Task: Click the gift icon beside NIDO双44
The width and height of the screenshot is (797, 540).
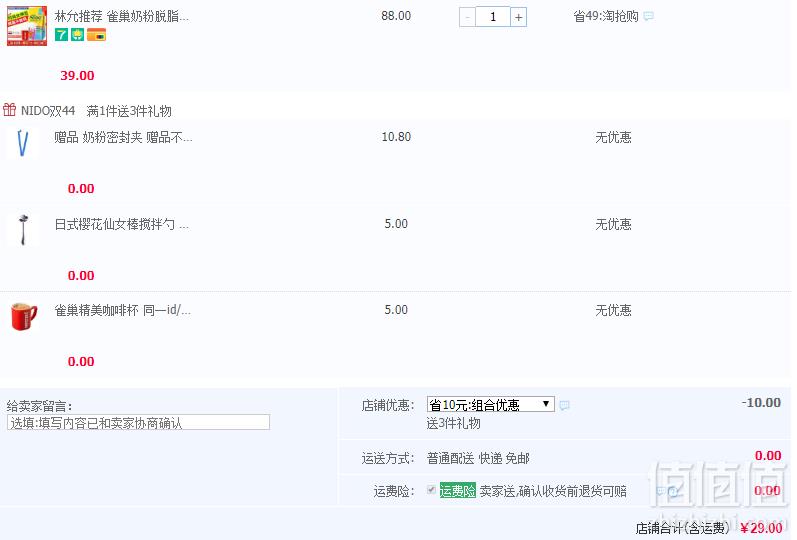Action: [9, 110]
